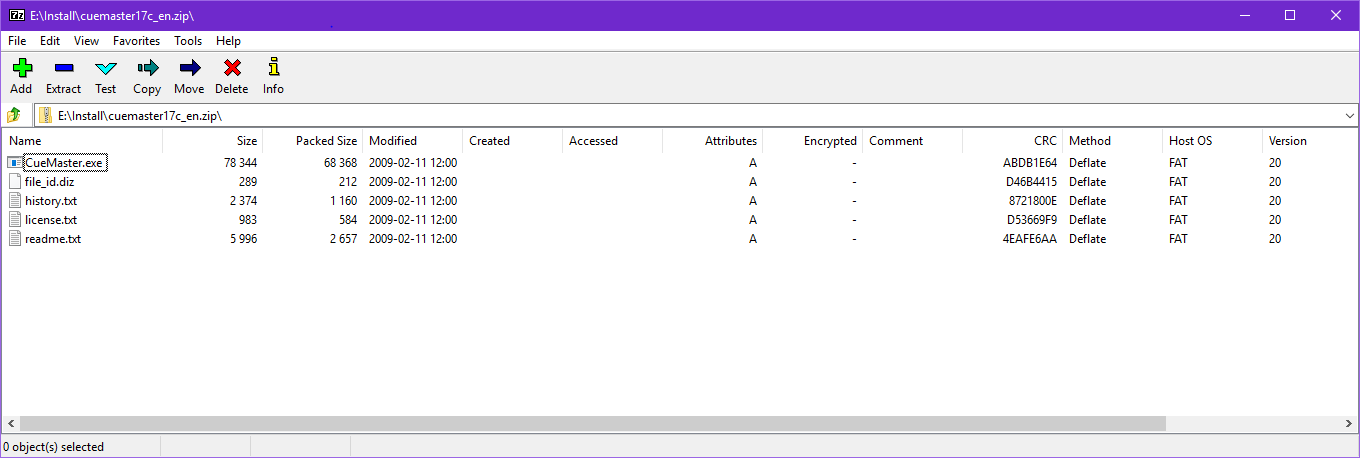Viewport: 1360px width, 458px height.
Task: Click the scrollbar right arrow
Action: click(x=1350, y=424)
